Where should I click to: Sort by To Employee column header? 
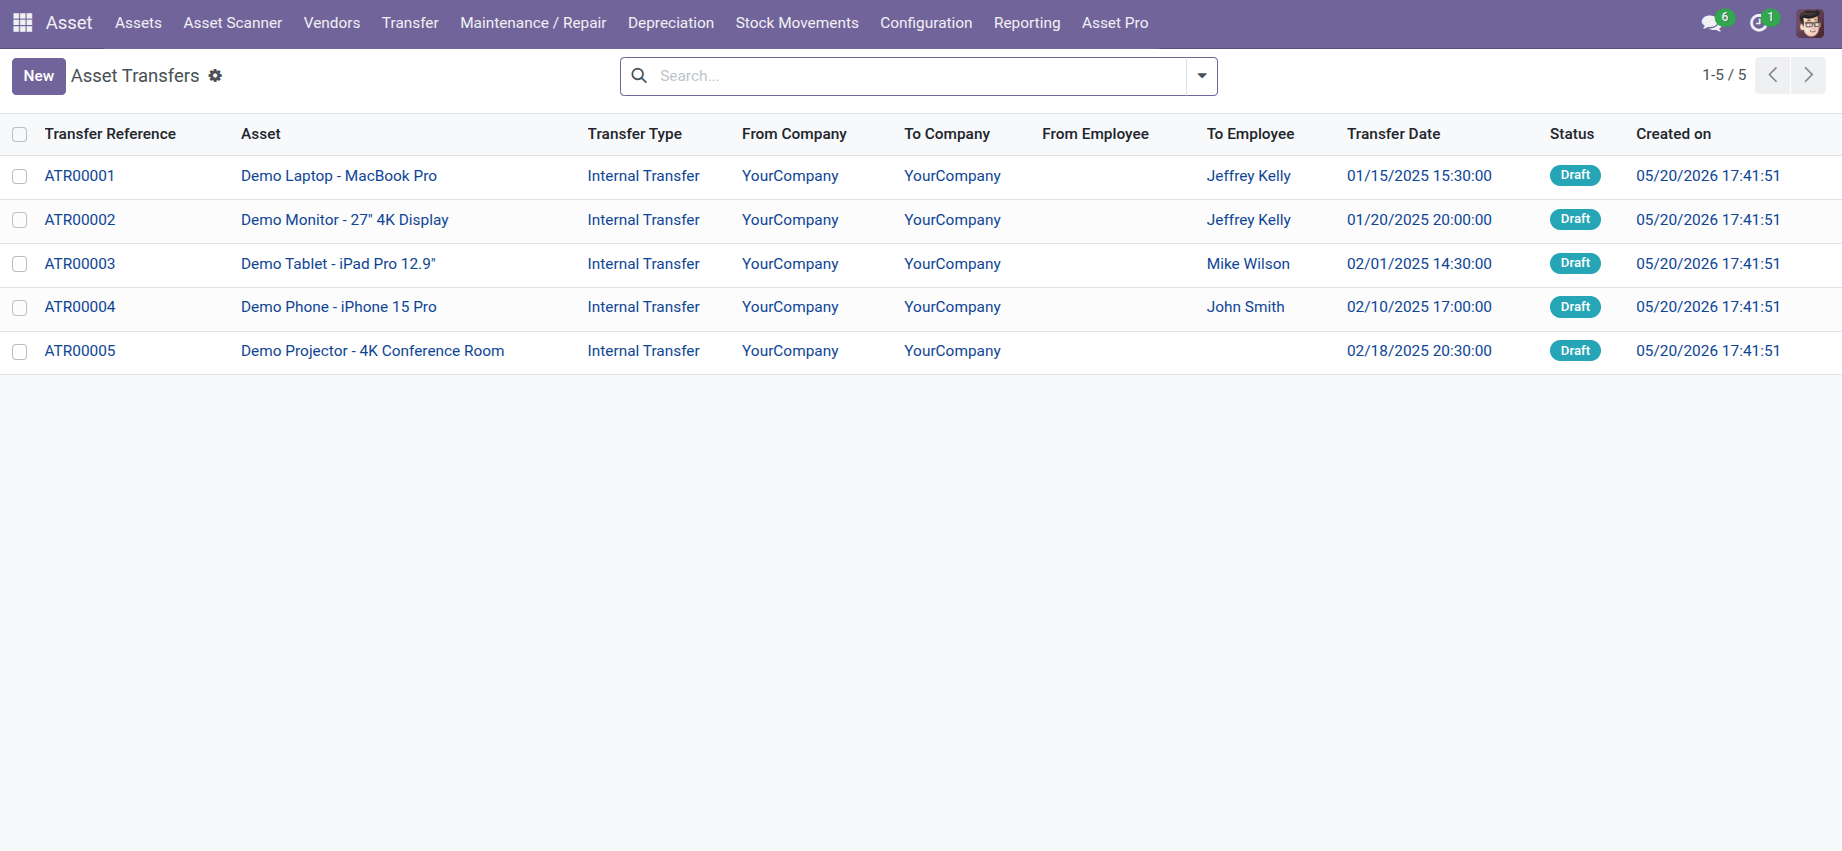pos(1250,134)
